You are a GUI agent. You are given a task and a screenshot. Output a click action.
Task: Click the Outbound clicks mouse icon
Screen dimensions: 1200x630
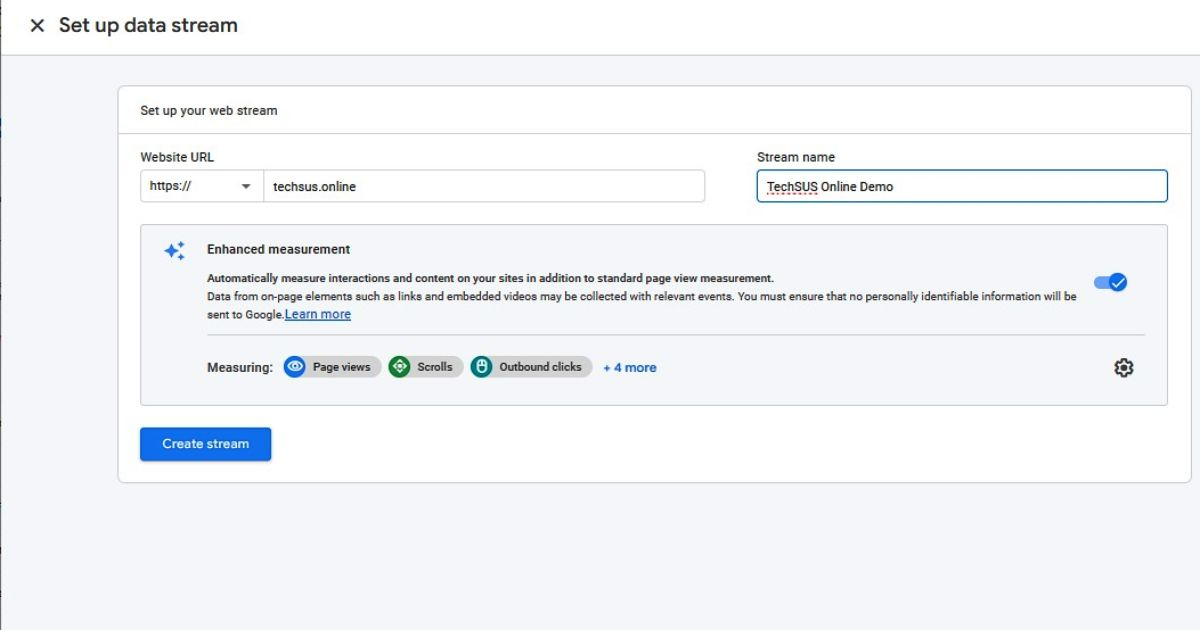482,367
